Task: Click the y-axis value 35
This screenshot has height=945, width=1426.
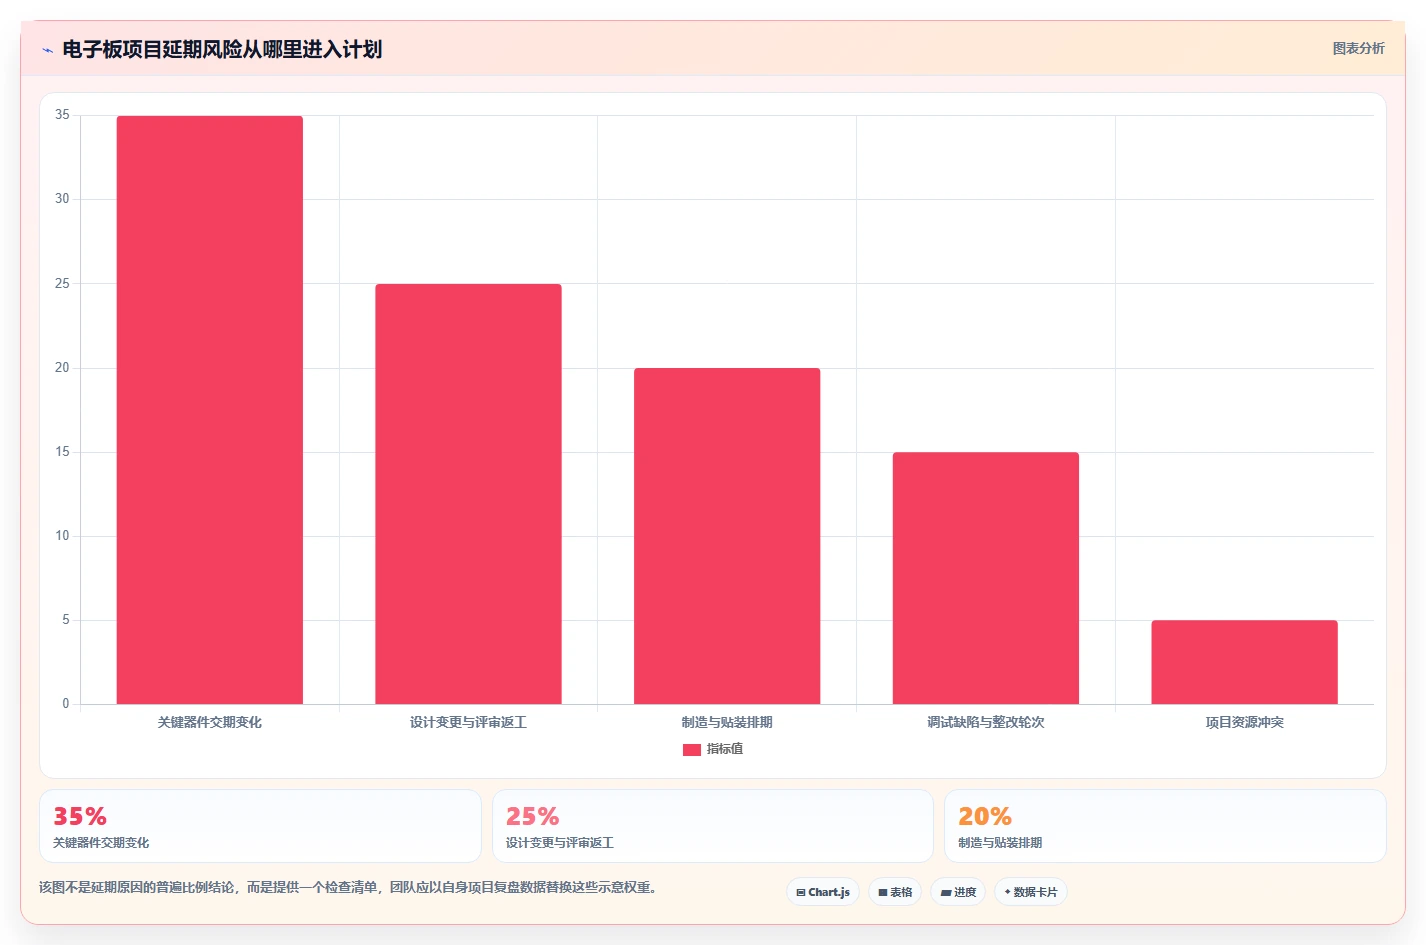Action: click(62, 115)
